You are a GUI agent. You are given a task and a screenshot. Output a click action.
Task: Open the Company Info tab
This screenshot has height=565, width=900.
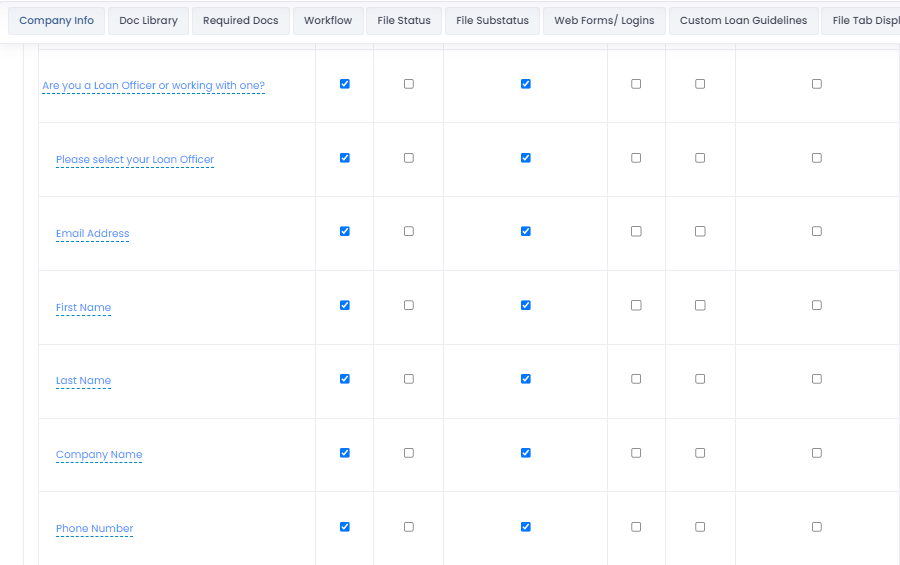tap(56, 21)
